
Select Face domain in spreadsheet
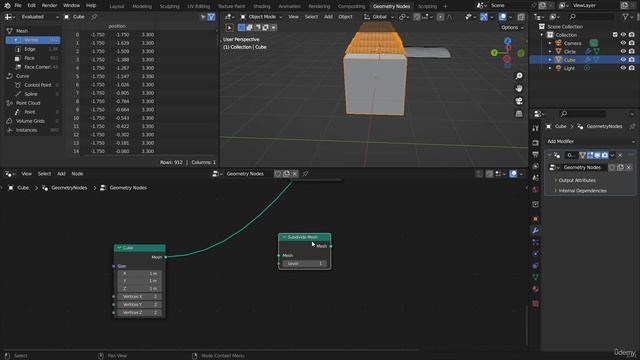(29, 58)
